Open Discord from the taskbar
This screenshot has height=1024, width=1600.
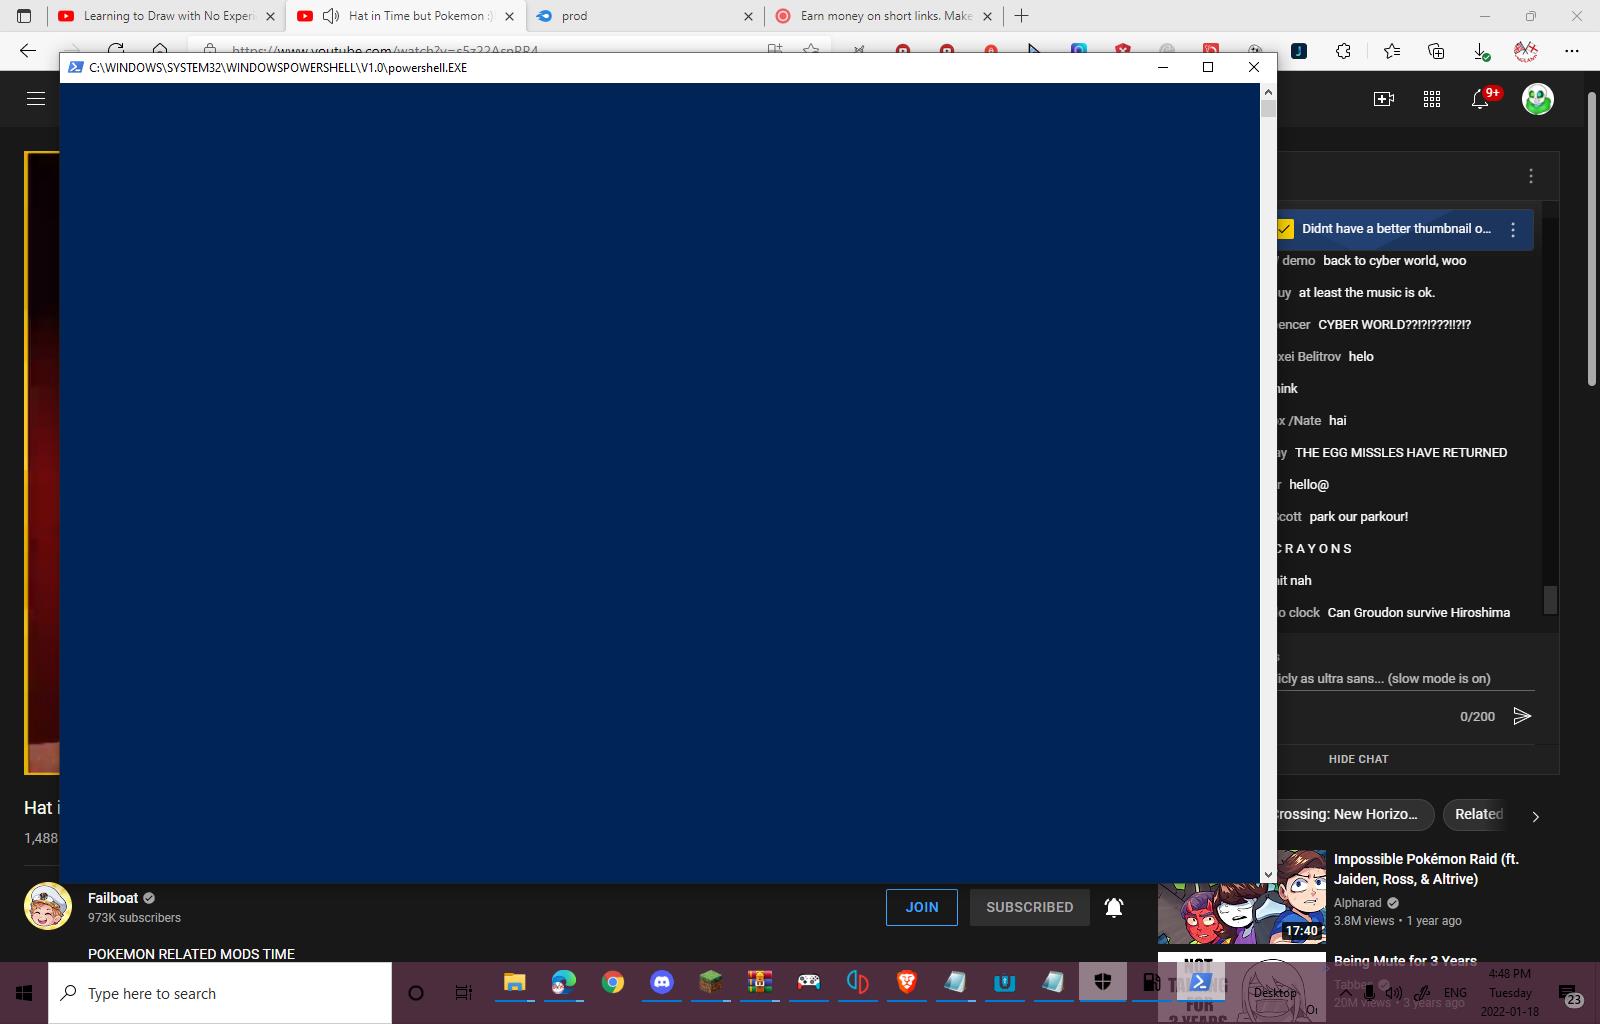point(661,983)
